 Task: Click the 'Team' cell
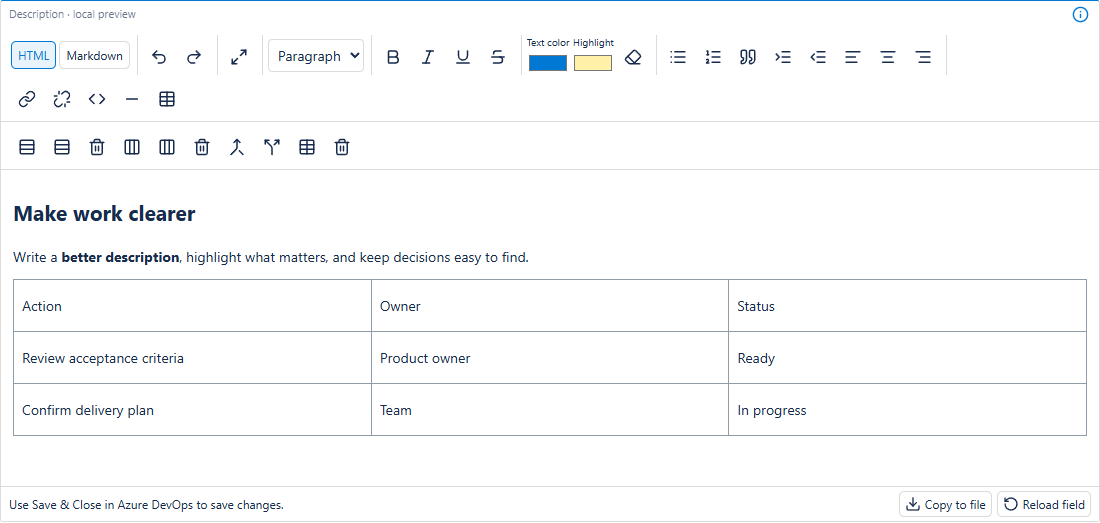click(550, 410)
